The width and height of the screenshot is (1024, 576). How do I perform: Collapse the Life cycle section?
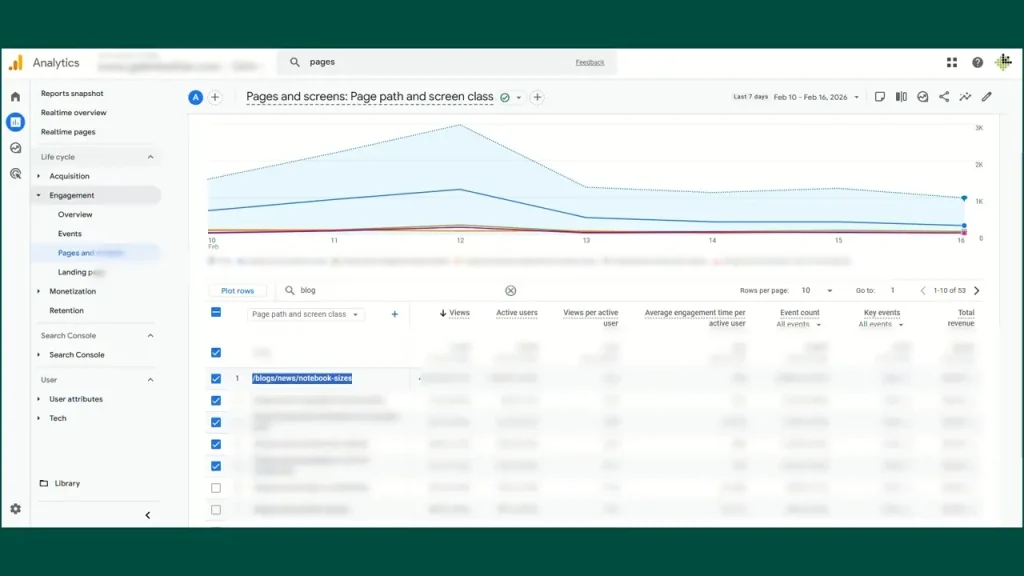[152, 157]
